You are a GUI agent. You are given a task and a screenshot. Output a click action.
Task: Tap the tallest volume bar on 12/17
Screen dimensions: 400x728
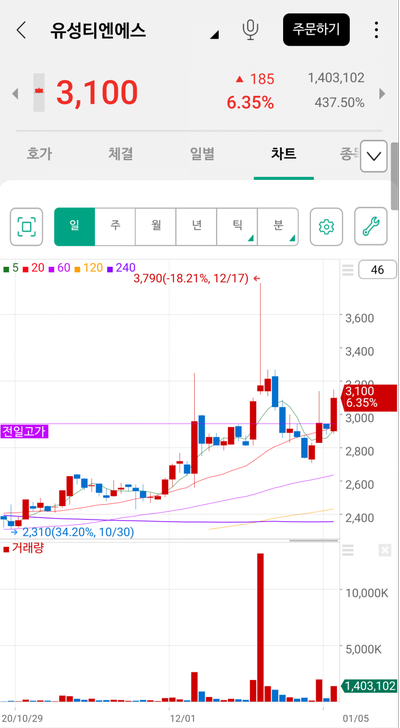[260, 627]
